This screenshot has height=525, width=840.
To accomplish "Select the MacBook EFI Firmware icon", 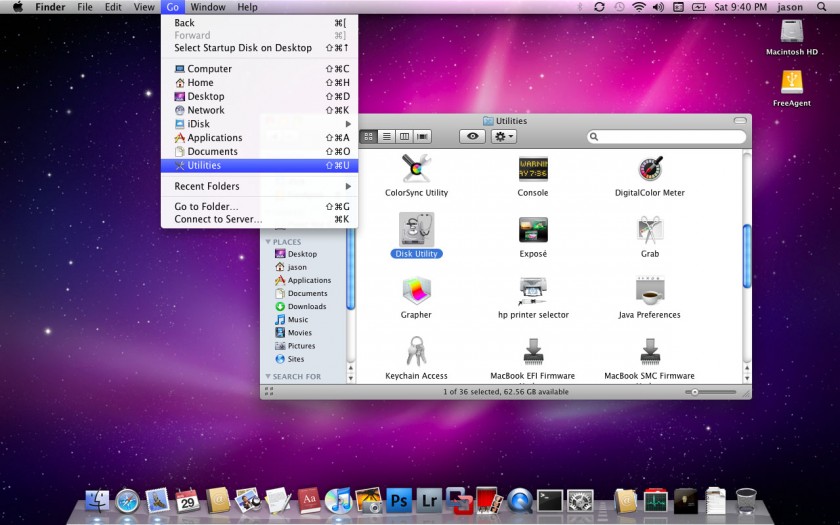I will 532,352.
